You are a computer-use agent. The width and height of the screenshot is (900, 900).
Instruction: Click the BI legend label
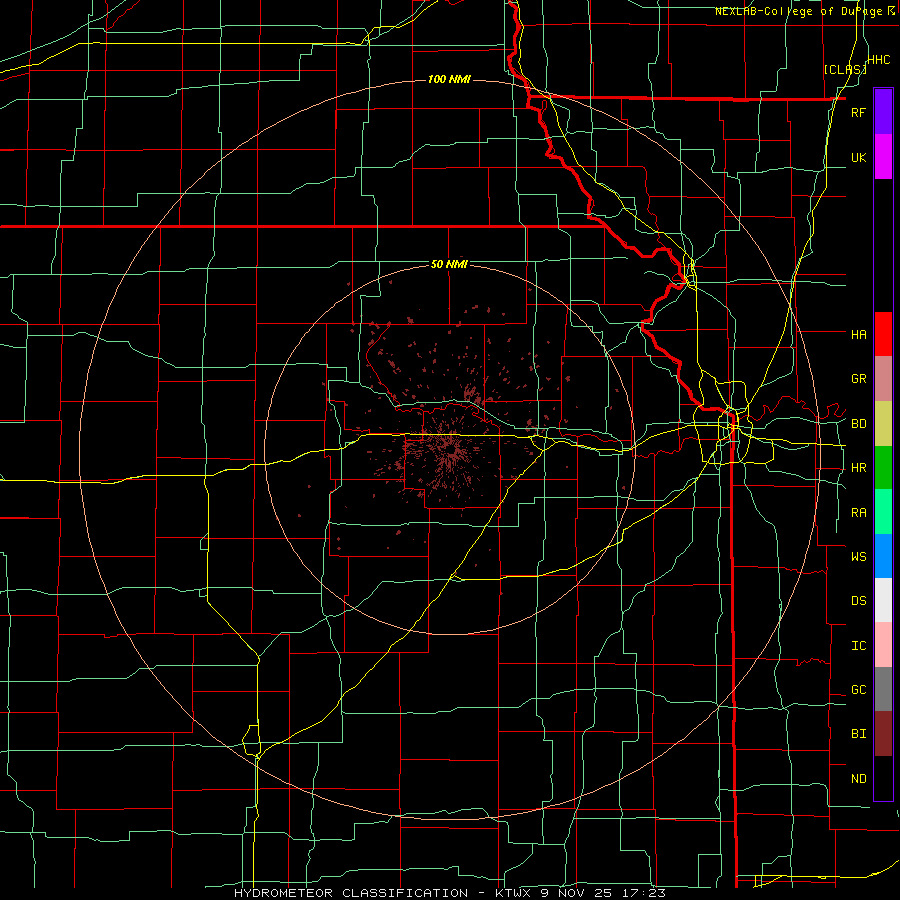click(858, 734)
